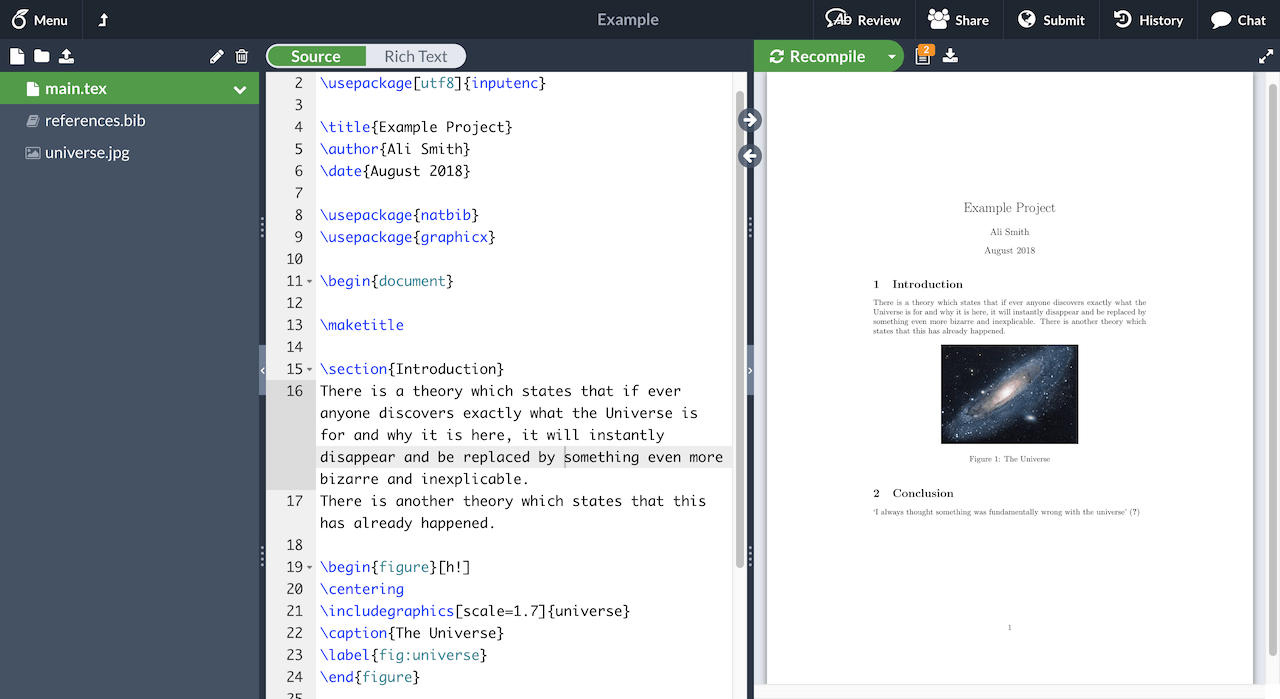The image size is (1280, 699).
Task: Switch the editor to Rich Text mode
Action: [x=417, y=56]
